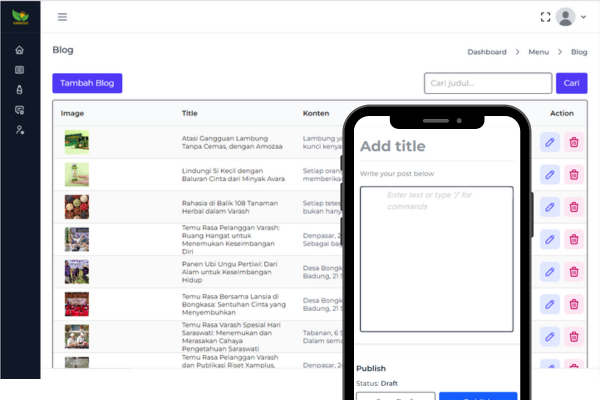This screenshot has height=400, width=600.
Task: Open the user avatar profile
Action: click(x=565, y=17)
